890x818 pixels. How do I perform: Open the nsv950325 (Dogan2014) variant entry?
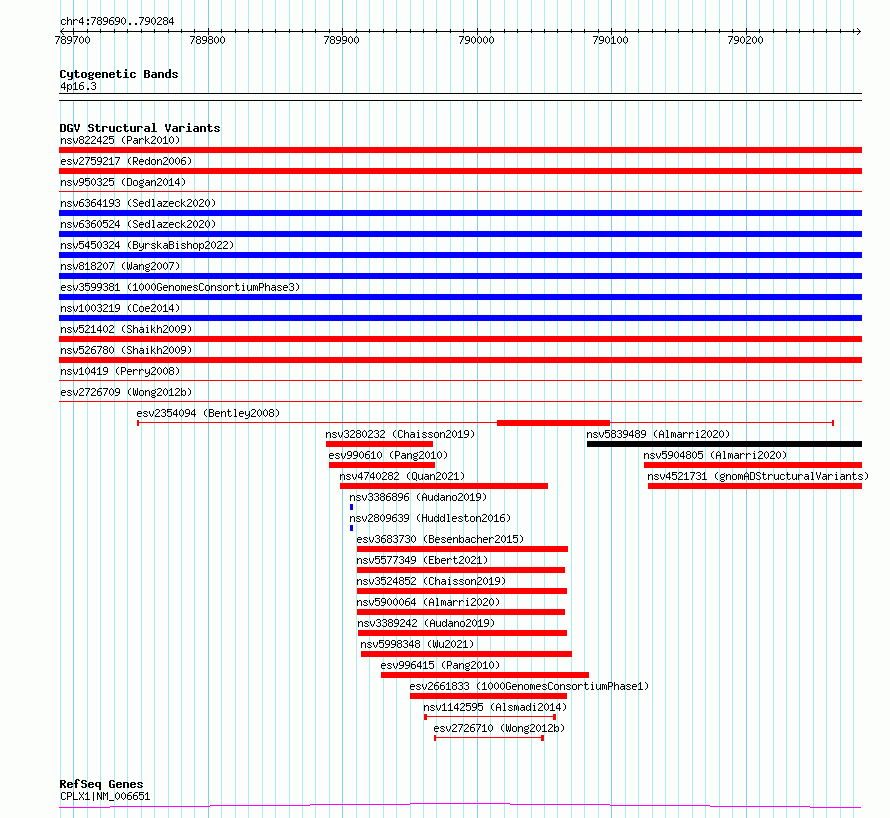point(123,182)
